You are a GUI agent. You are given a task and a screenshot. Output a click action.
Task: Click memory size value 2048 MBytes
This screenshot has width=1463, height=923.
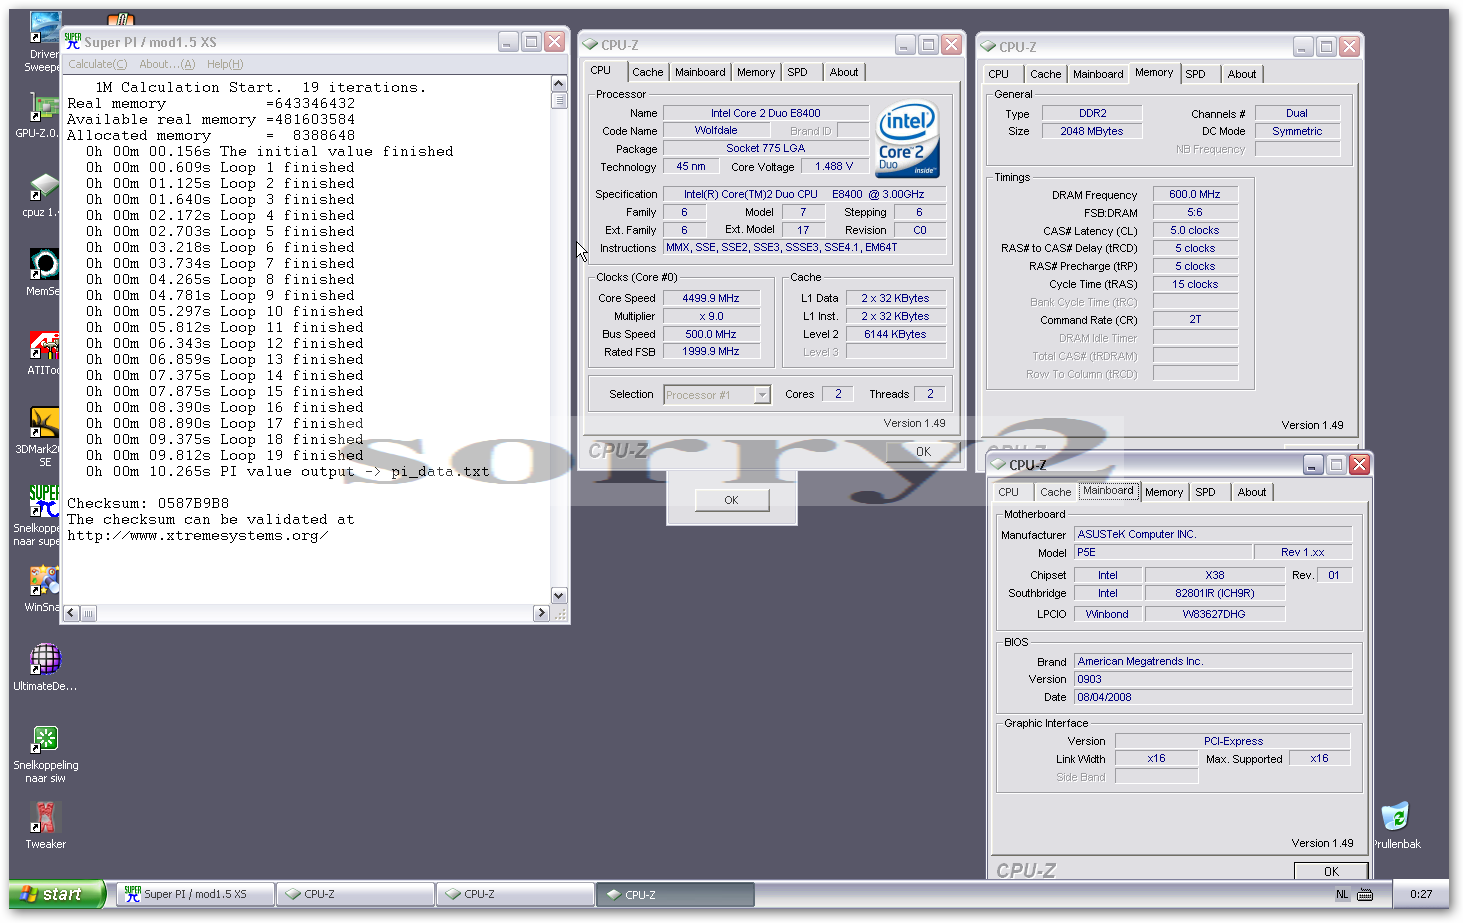(x=1092, y=131)
